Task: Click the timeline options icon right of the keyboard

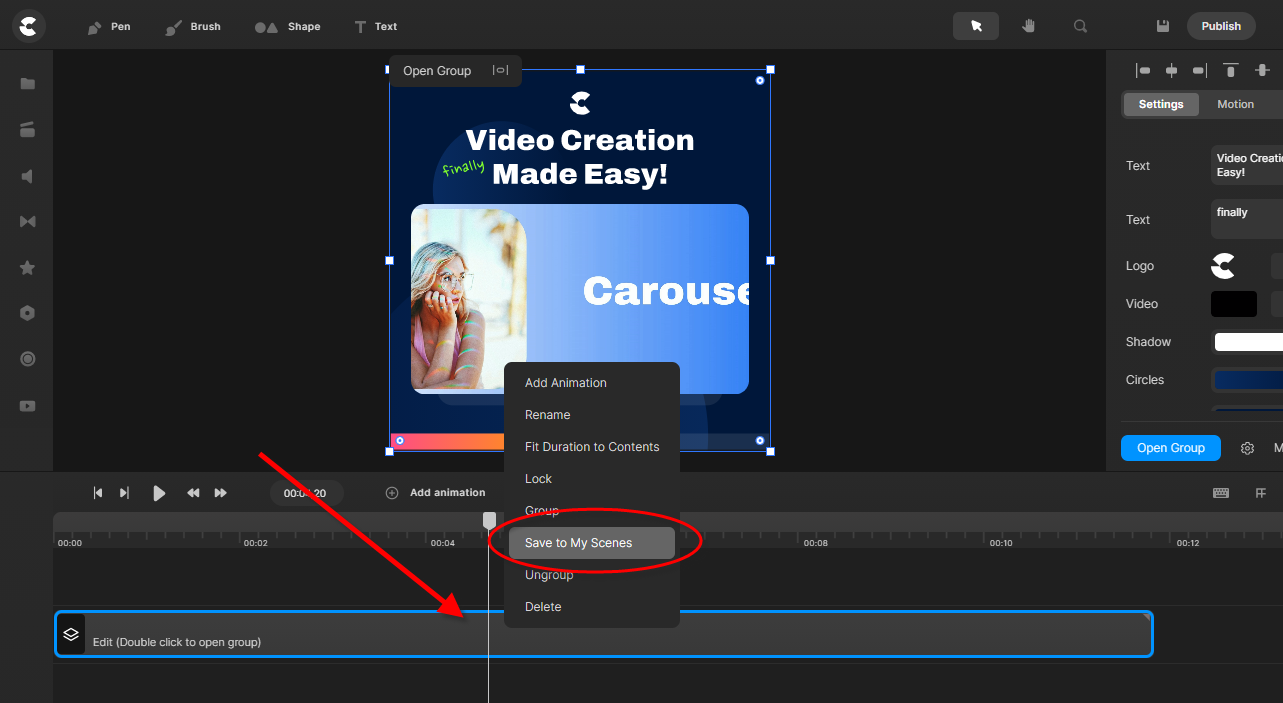Action: 1261,493
